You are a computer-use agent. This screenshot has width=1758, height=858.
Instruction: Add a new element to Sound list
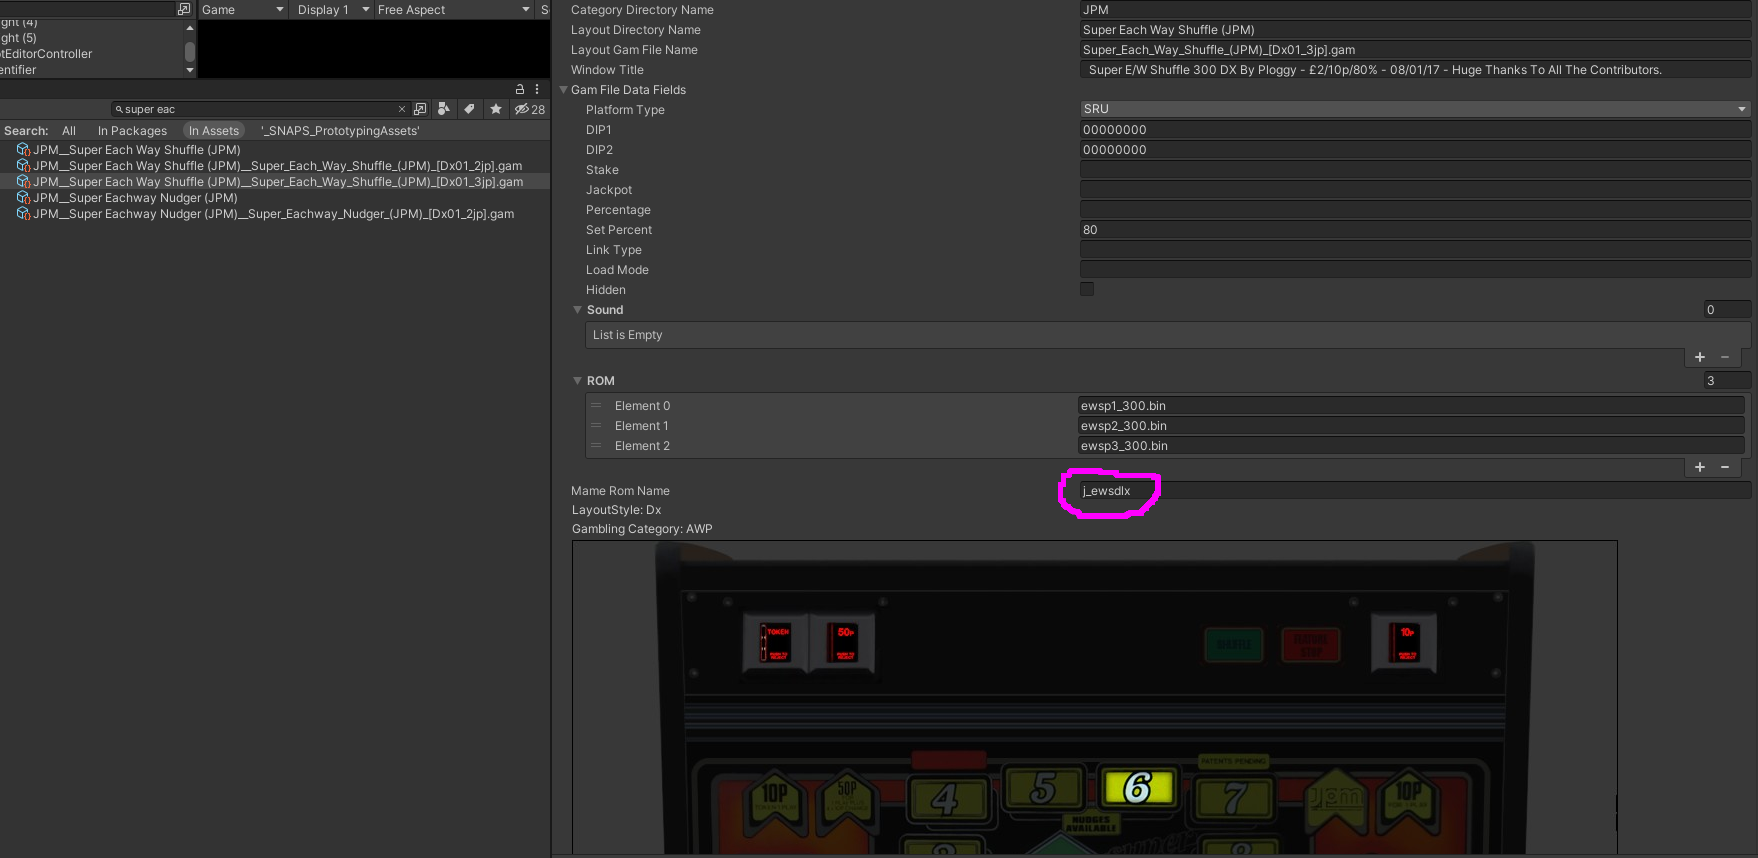pyautogui.click(x=1699, y=357)
